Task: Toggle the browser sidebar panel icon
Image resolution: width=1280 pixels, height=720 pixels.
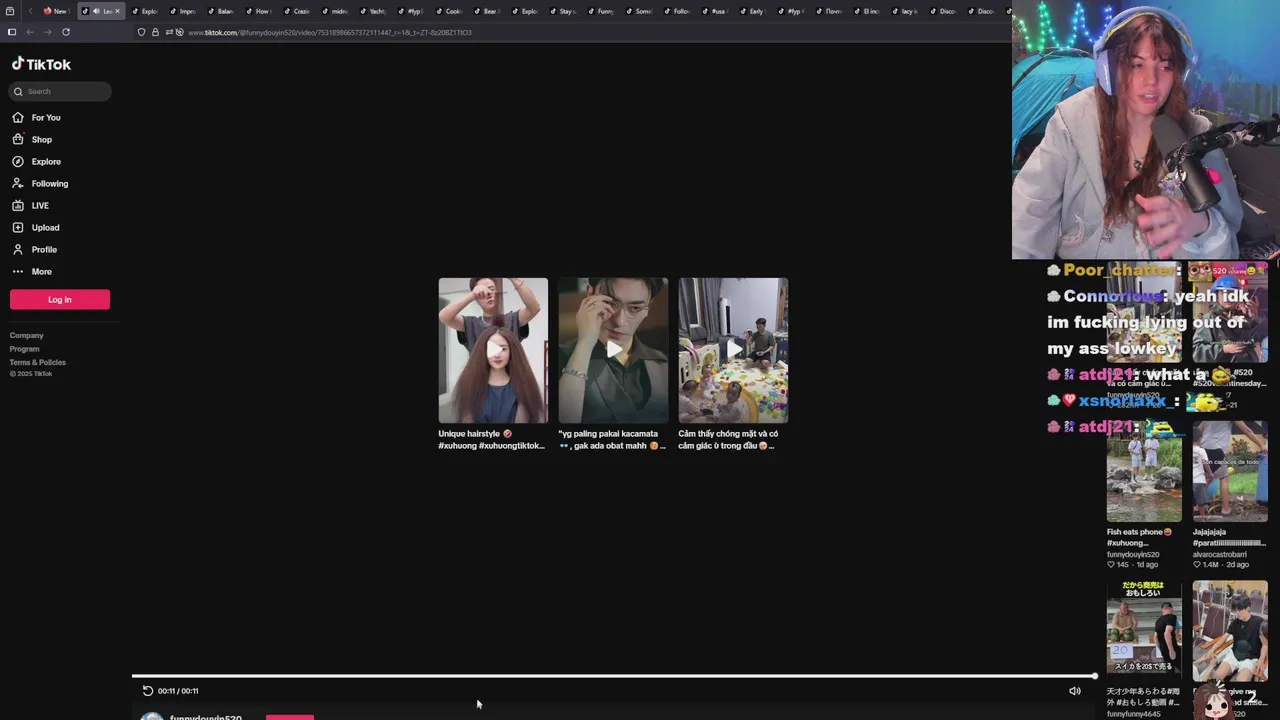Action: 12,32
